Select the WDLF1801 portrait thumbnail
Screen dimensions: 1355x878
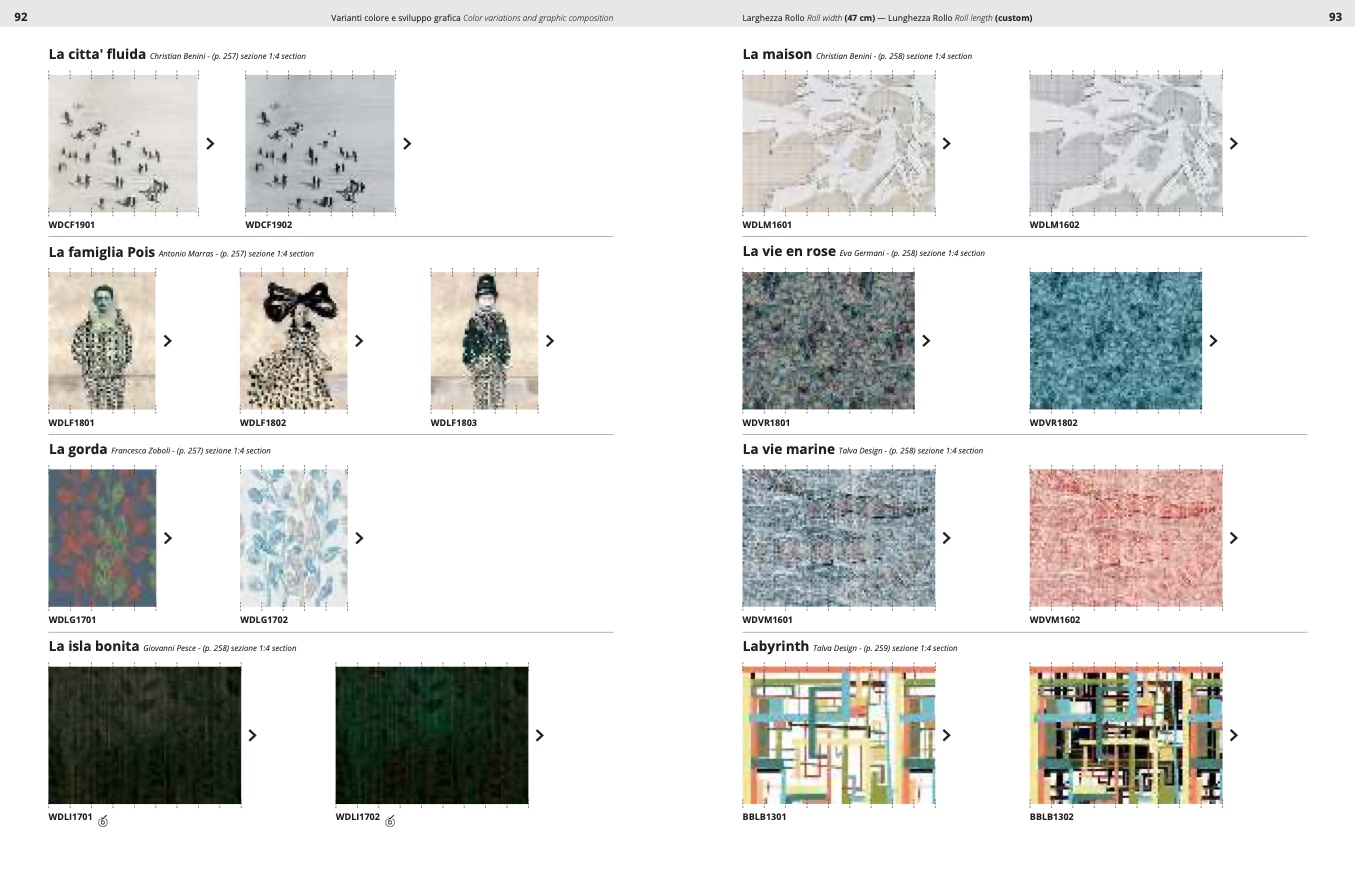(102, 340)
